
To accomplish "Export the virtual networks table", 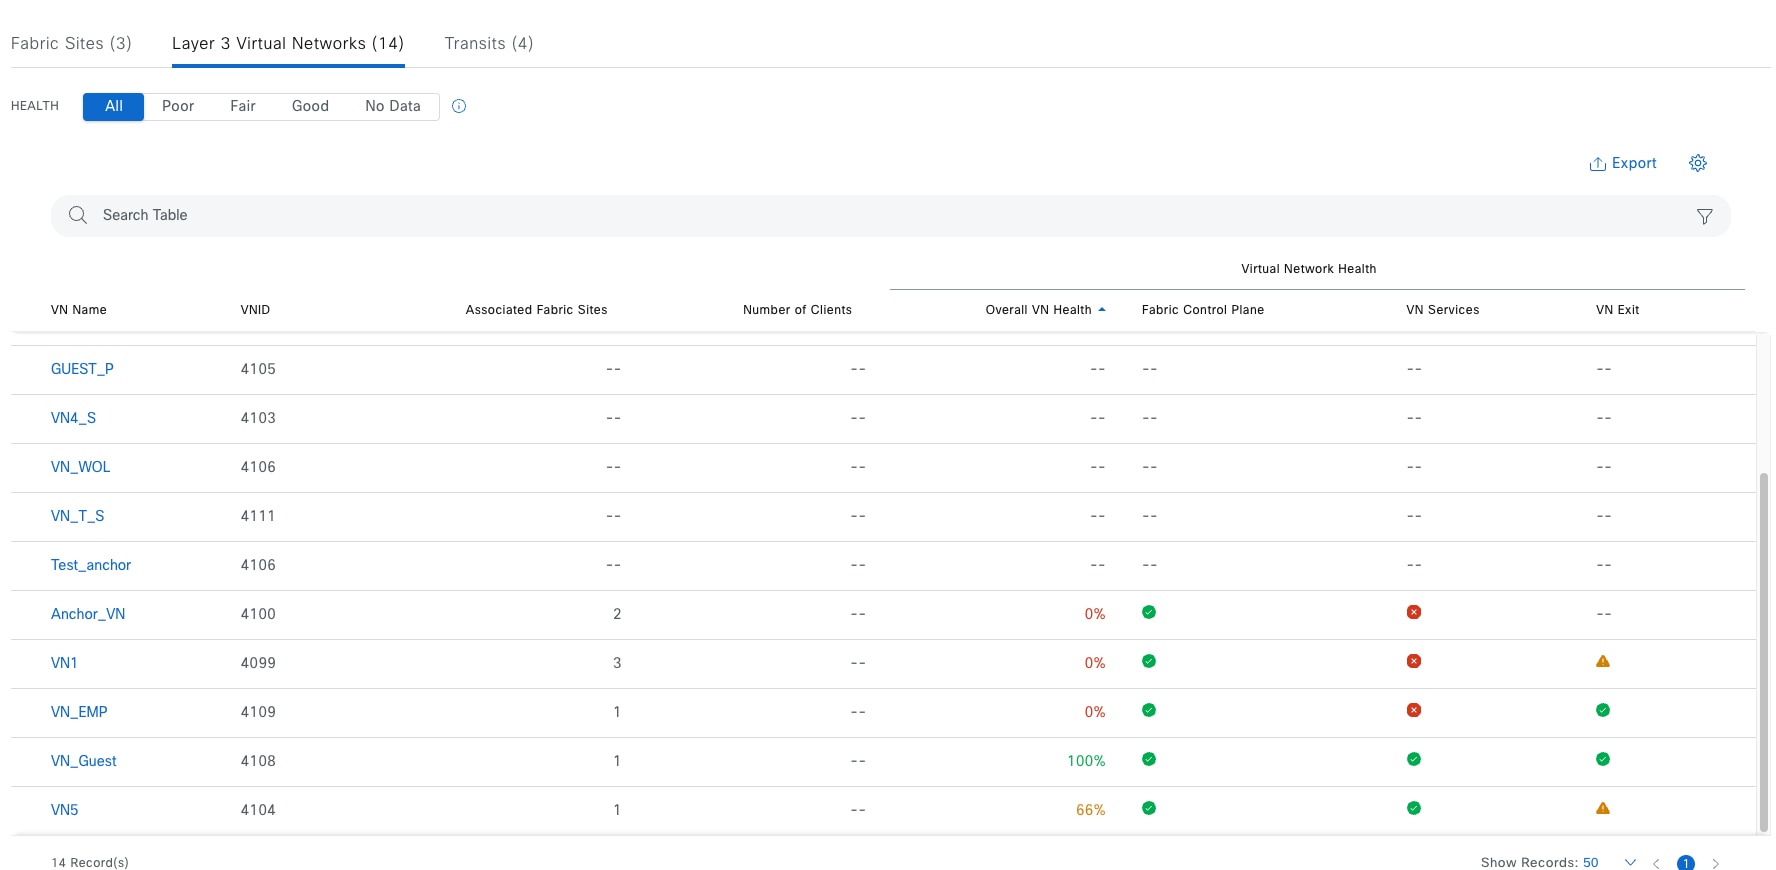I will coord(1622,163).
